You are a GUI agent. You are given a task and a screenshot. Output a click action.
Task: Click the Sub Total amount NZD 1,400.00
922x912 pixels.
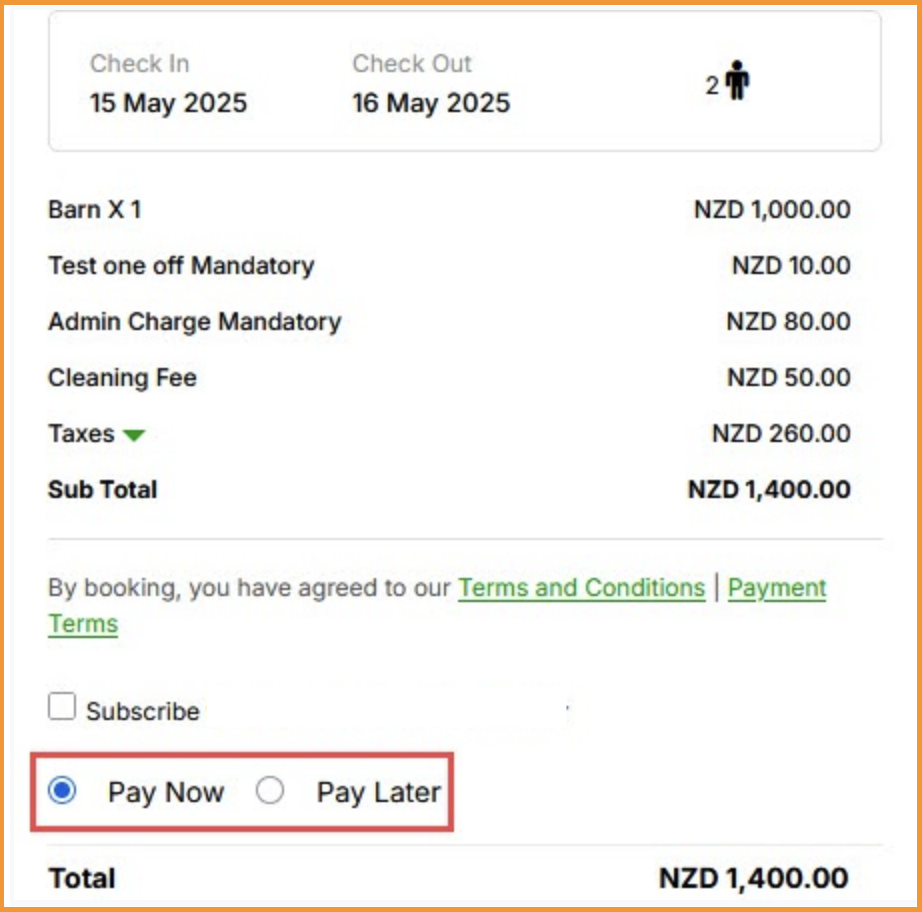tap(769, 490)
